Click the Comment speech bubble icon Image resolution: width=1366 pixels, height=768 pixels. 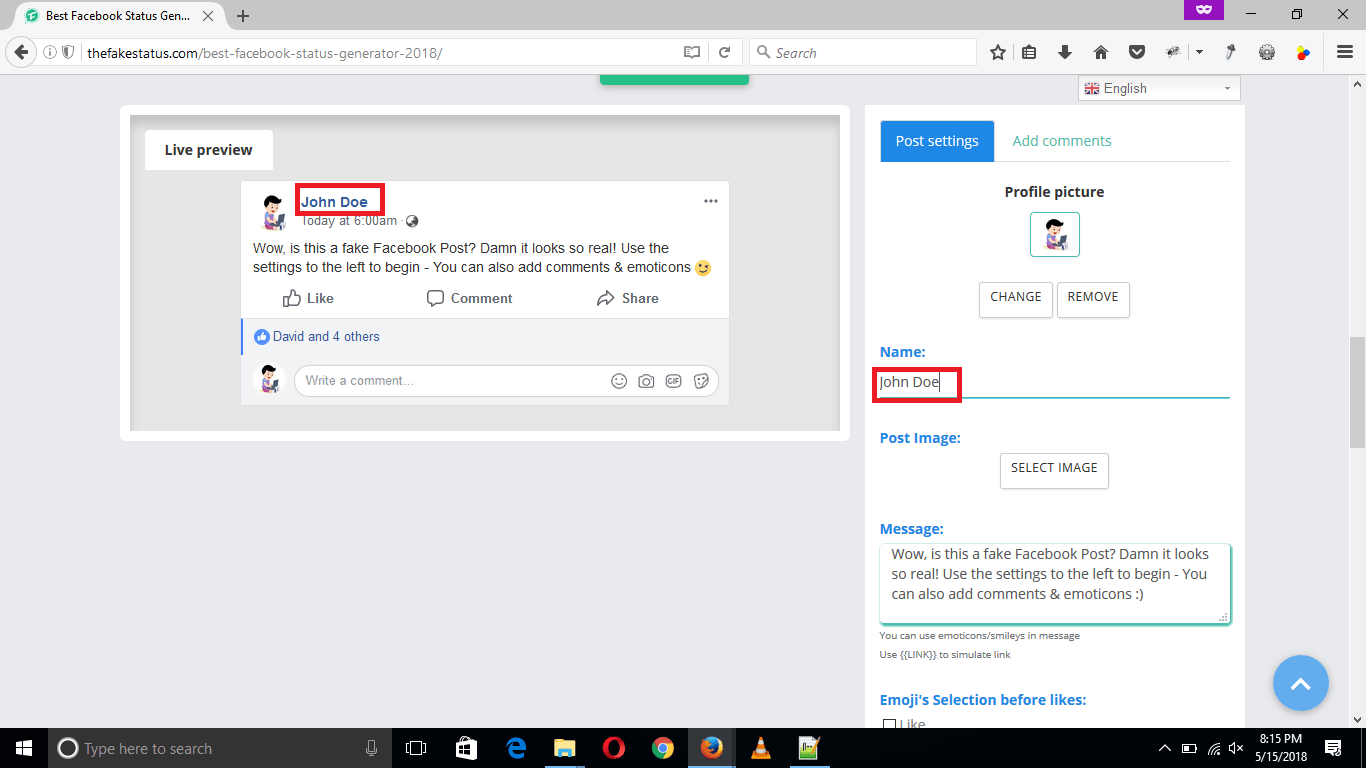[x=435, y=297]
